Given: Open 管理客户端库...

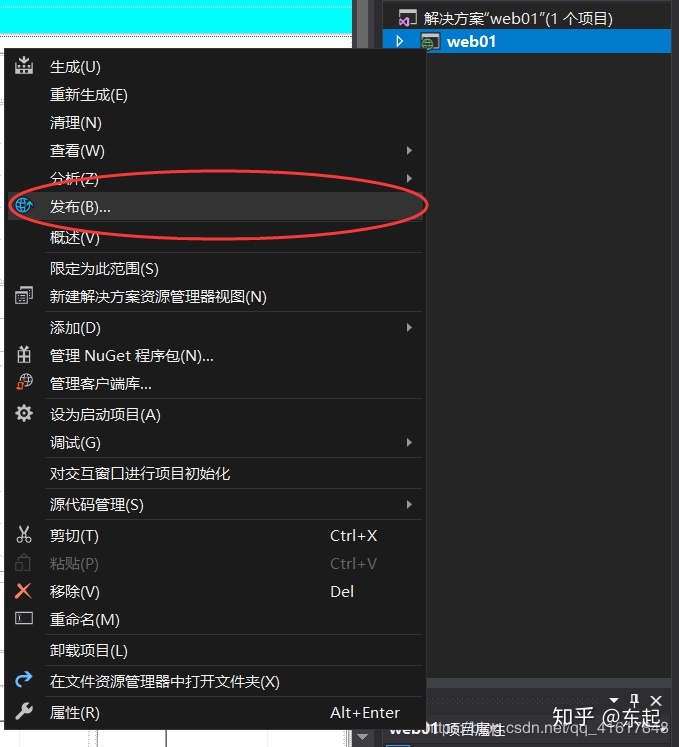Looking at the screenshot, I should tap(214, 383).
